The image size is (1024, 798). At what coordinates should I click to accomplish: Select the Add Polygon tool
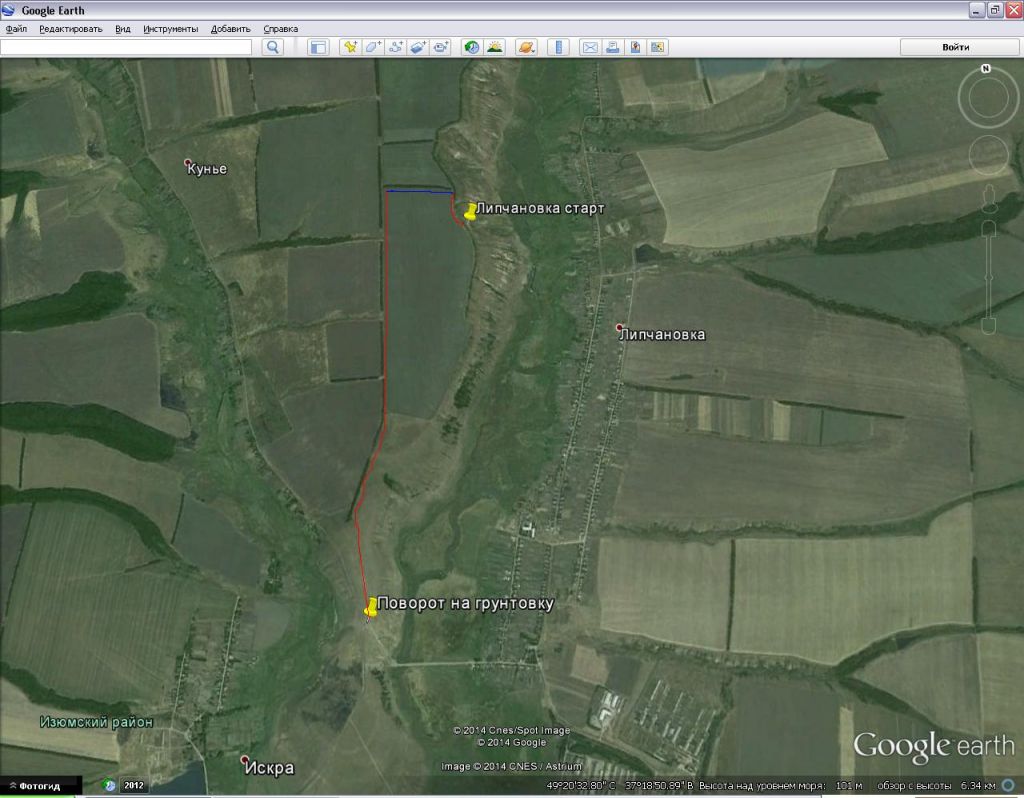click(373, 47)
